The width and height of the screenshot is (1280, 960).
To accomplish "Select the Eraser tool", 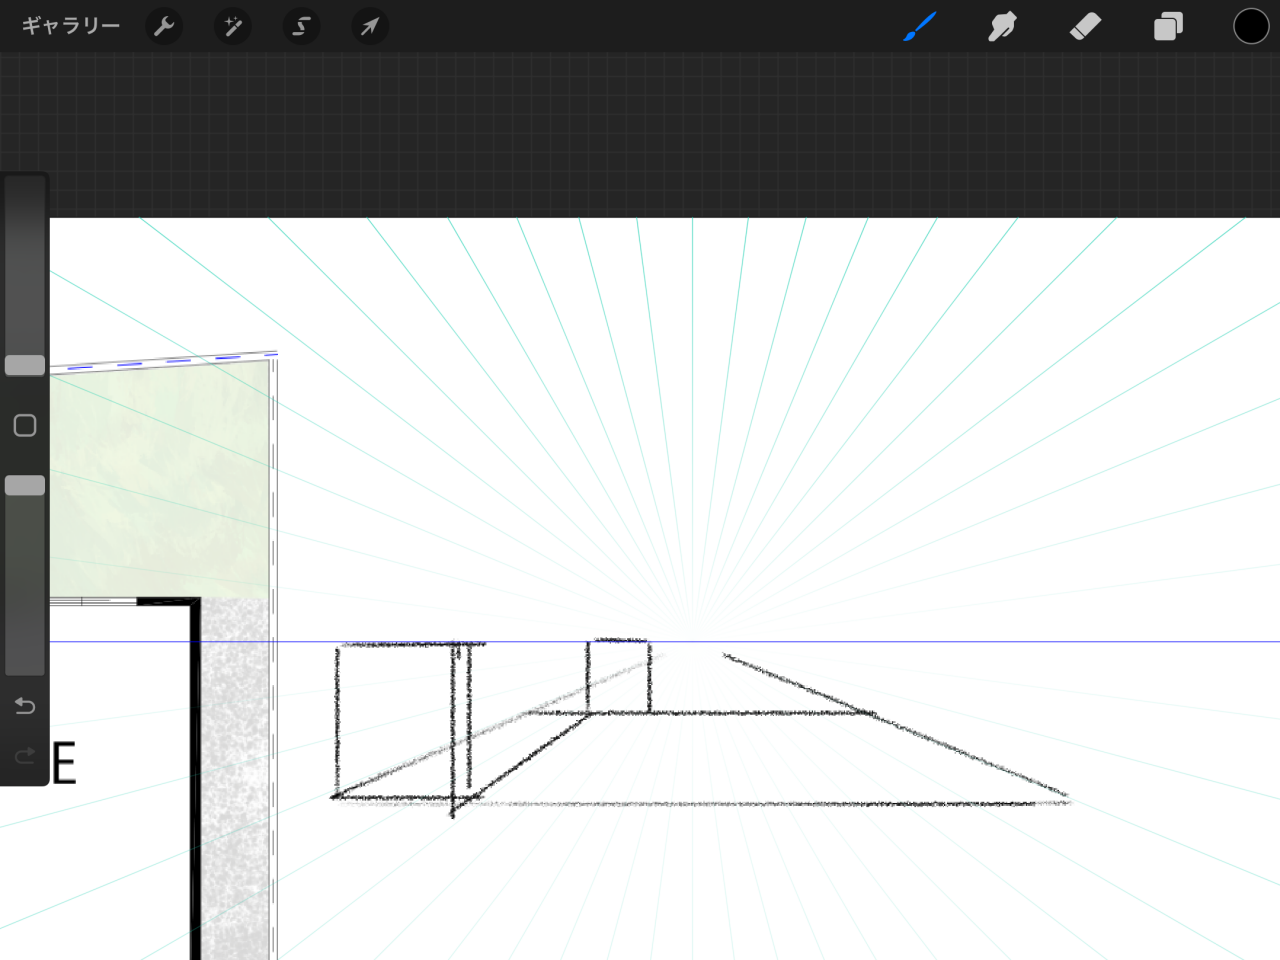I will 1085,27.
